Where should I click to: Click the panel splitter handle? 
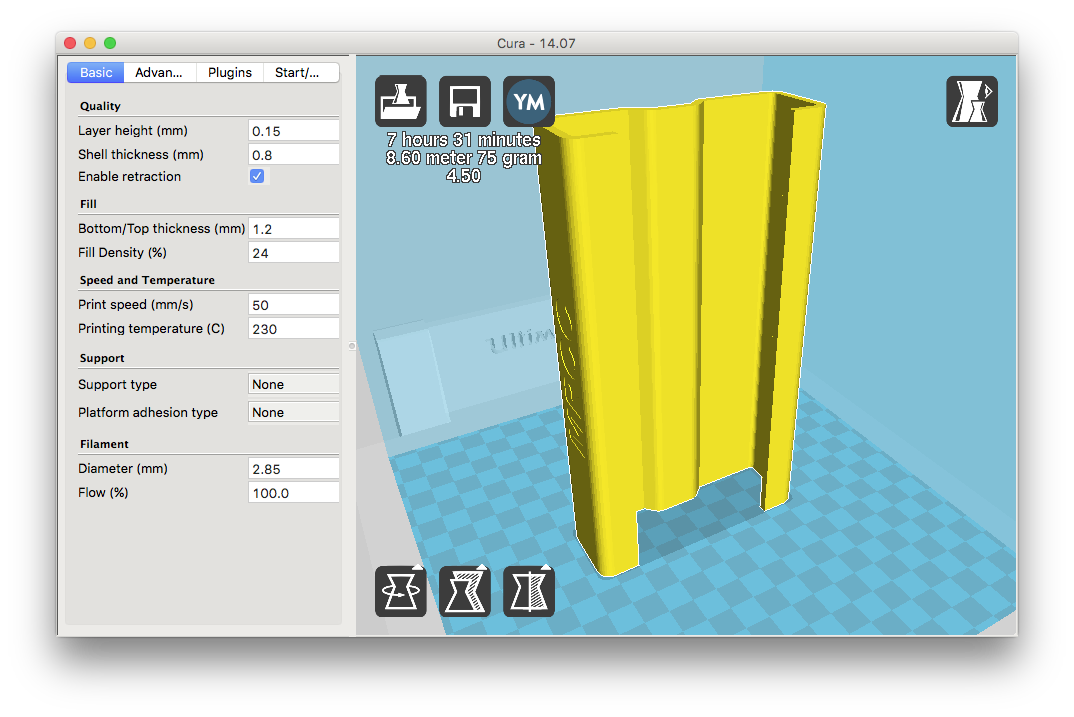click(350, 346)
